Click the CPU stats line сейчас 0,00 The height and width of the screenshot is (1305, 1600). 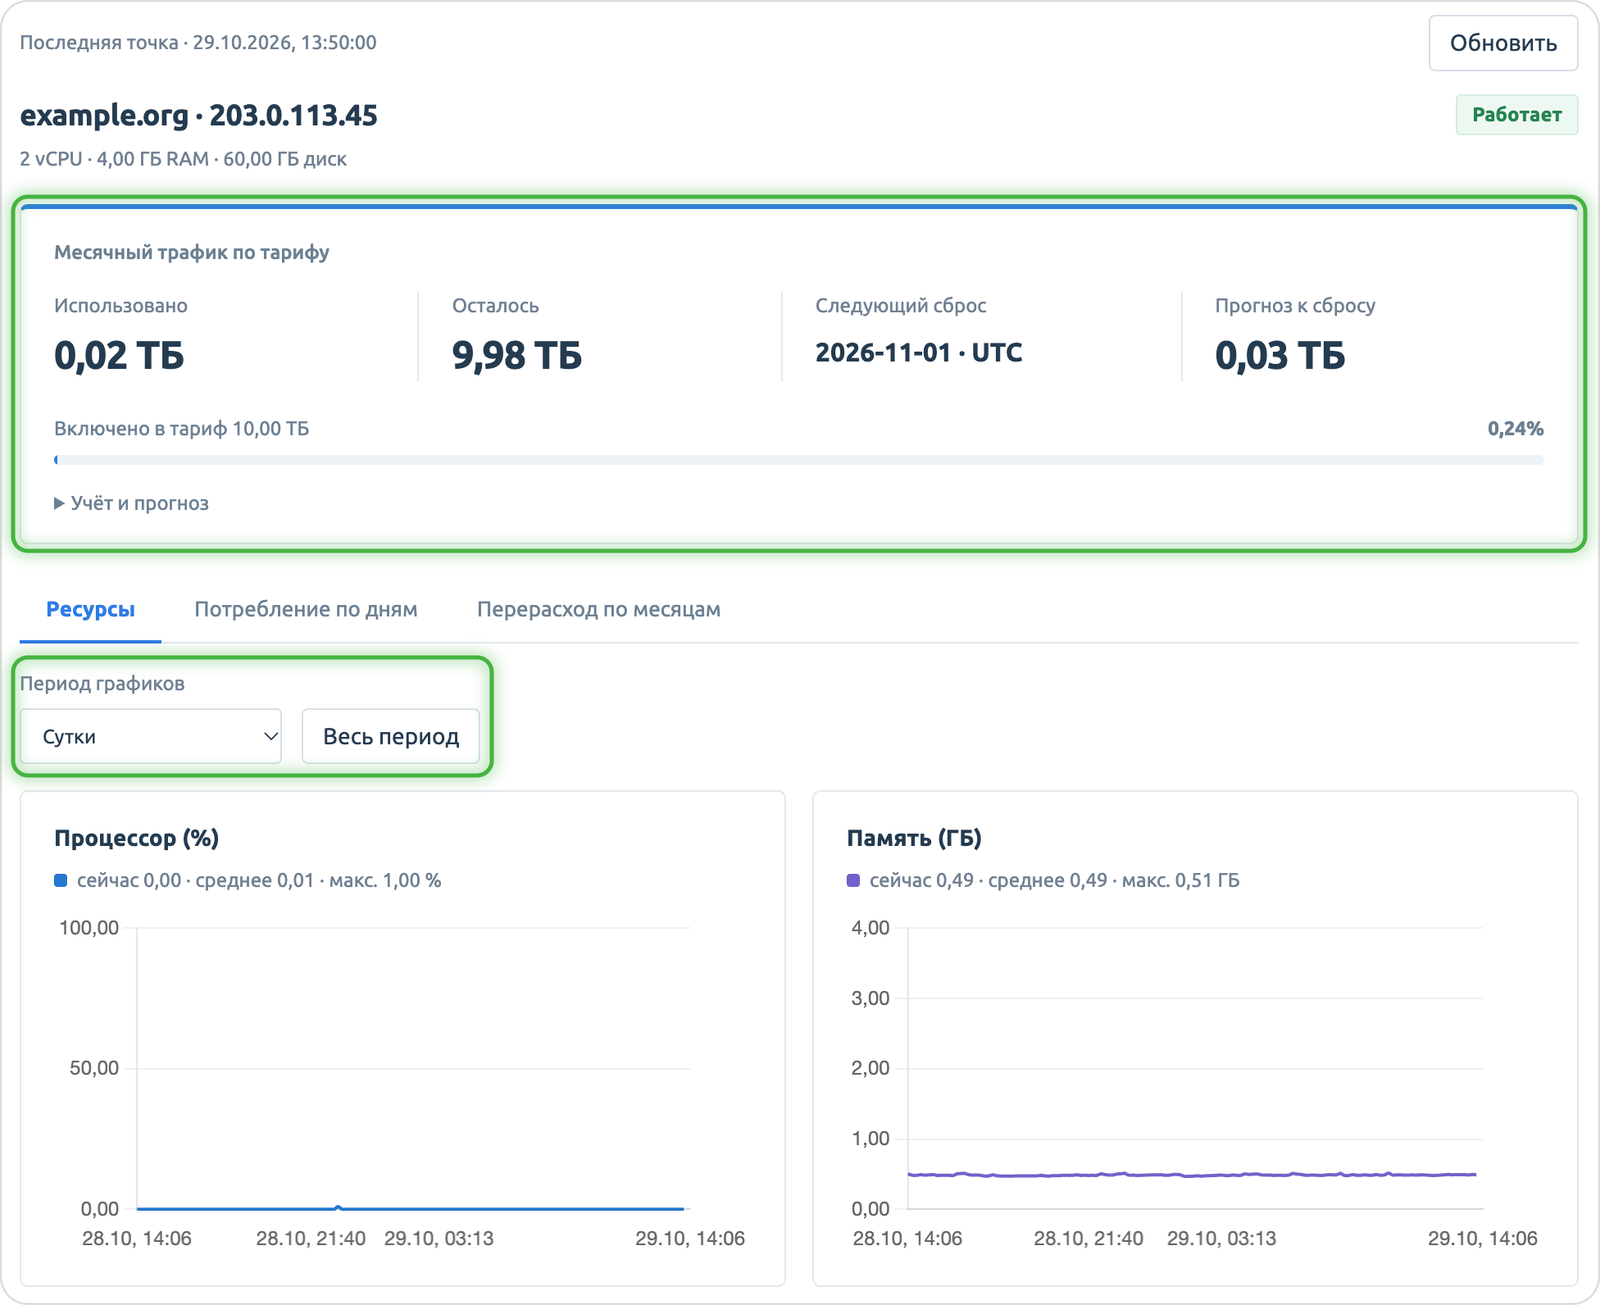pyautogui.click(x=259, y=880)
